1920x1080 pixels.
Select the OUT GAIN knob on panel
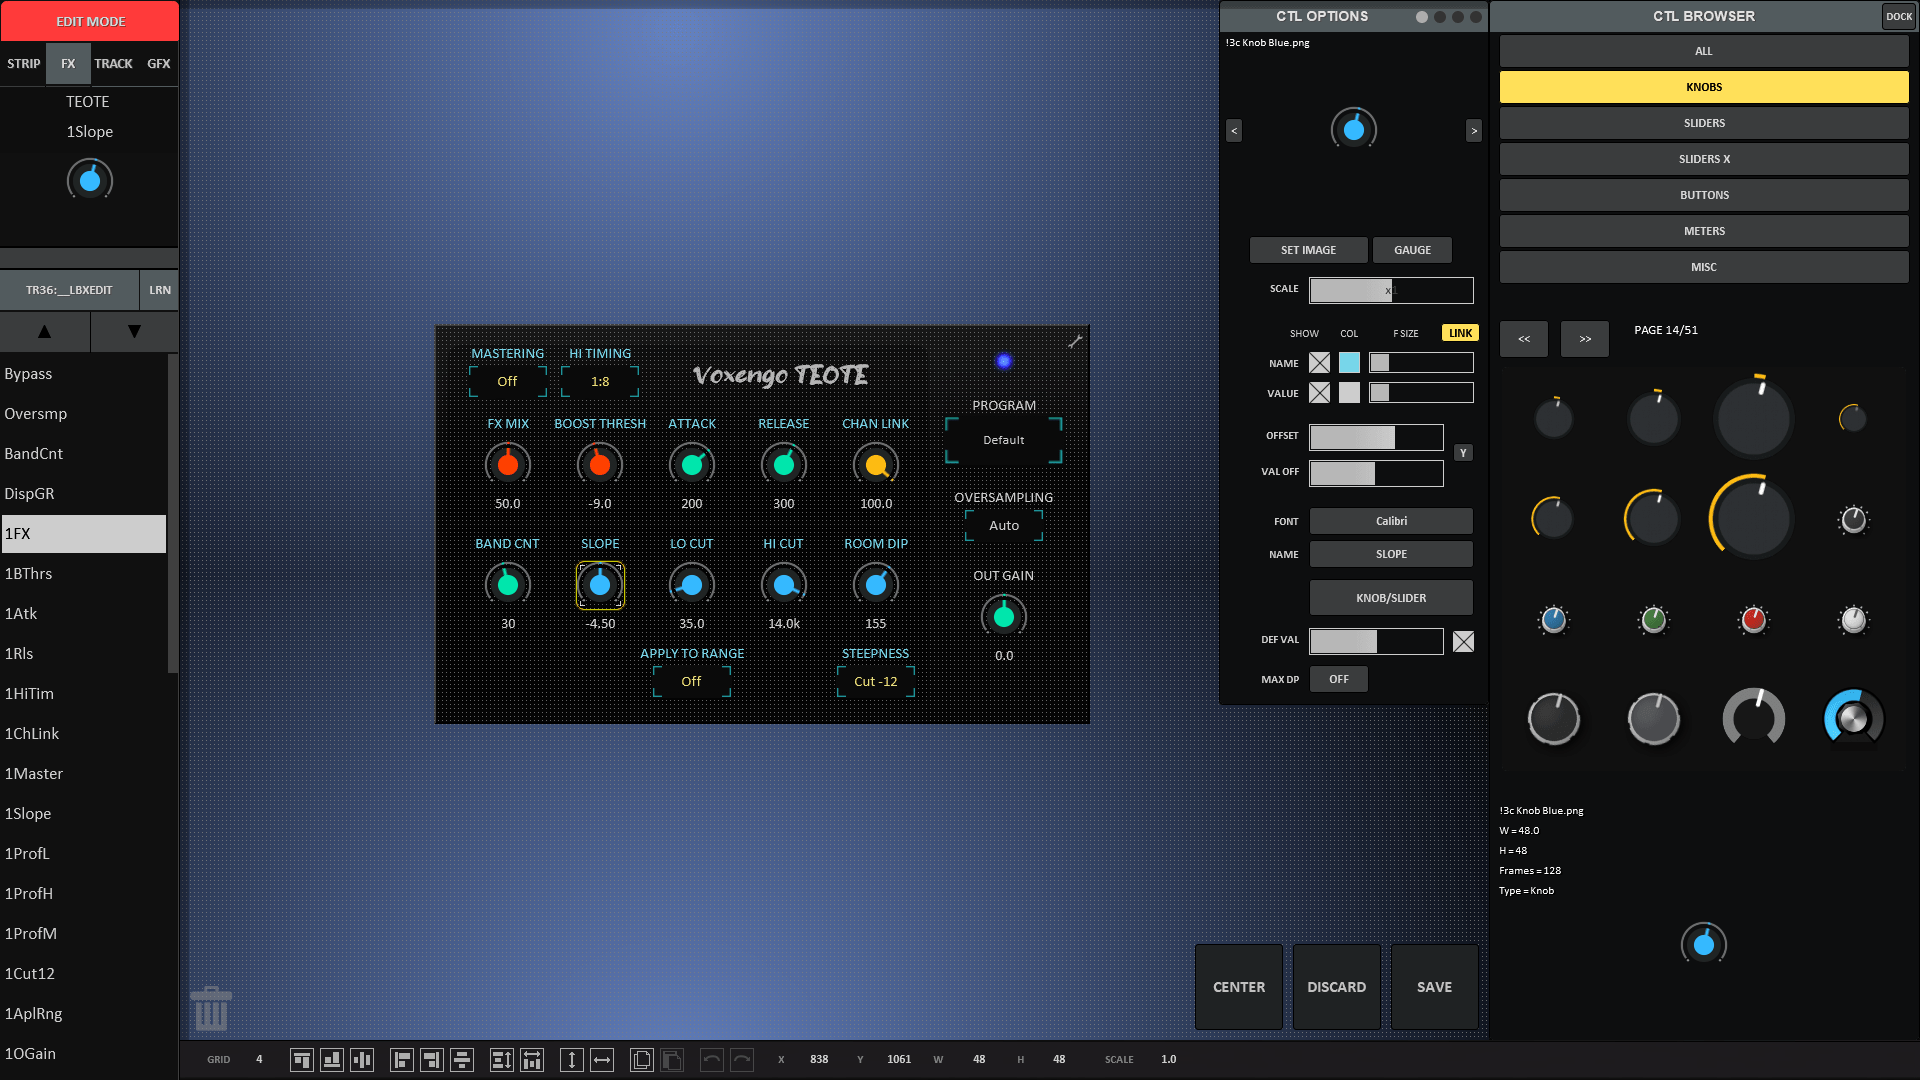(1004, 617)
